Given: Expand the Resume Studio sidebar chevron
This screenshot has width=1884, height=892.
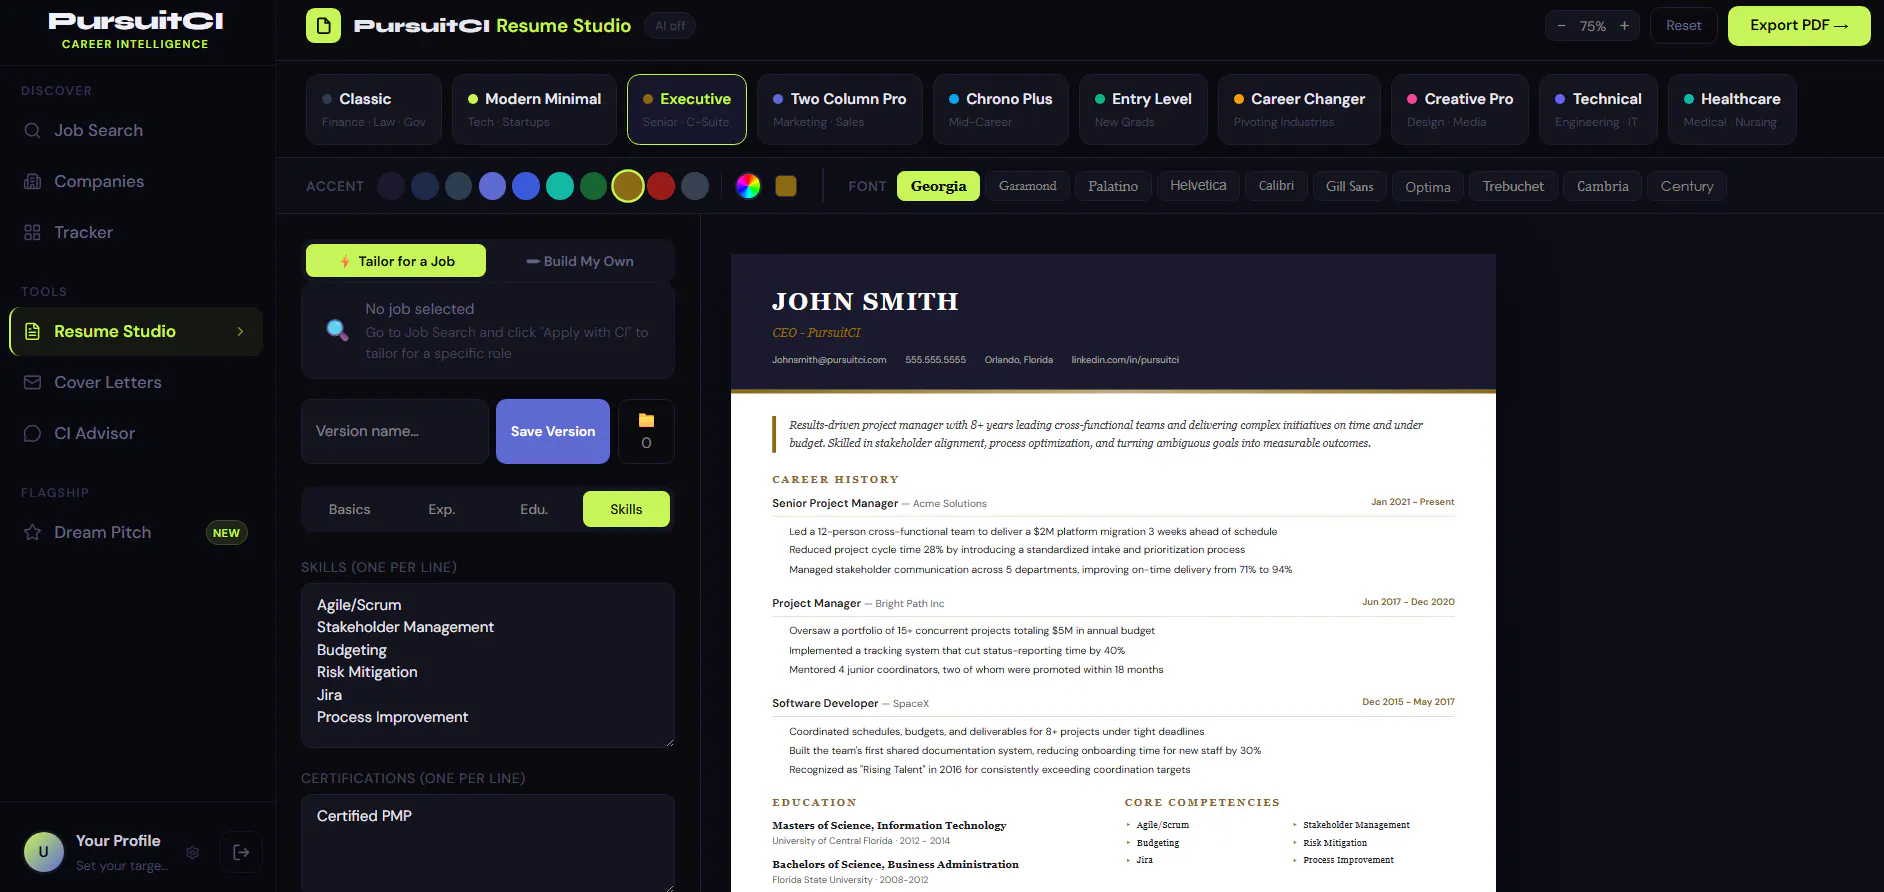Looking at the screenshot, I should [x=240, y=332].
